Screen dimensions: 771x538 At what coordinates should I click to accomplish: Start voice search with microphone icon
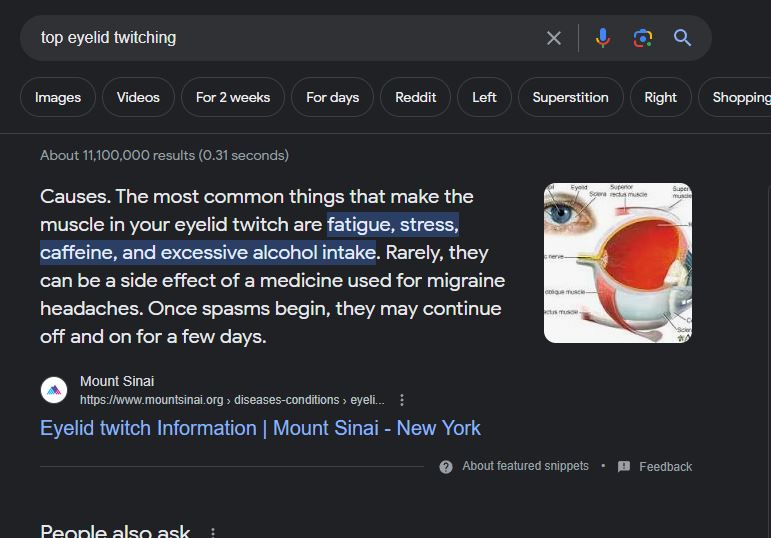click(x=603, y=38)
